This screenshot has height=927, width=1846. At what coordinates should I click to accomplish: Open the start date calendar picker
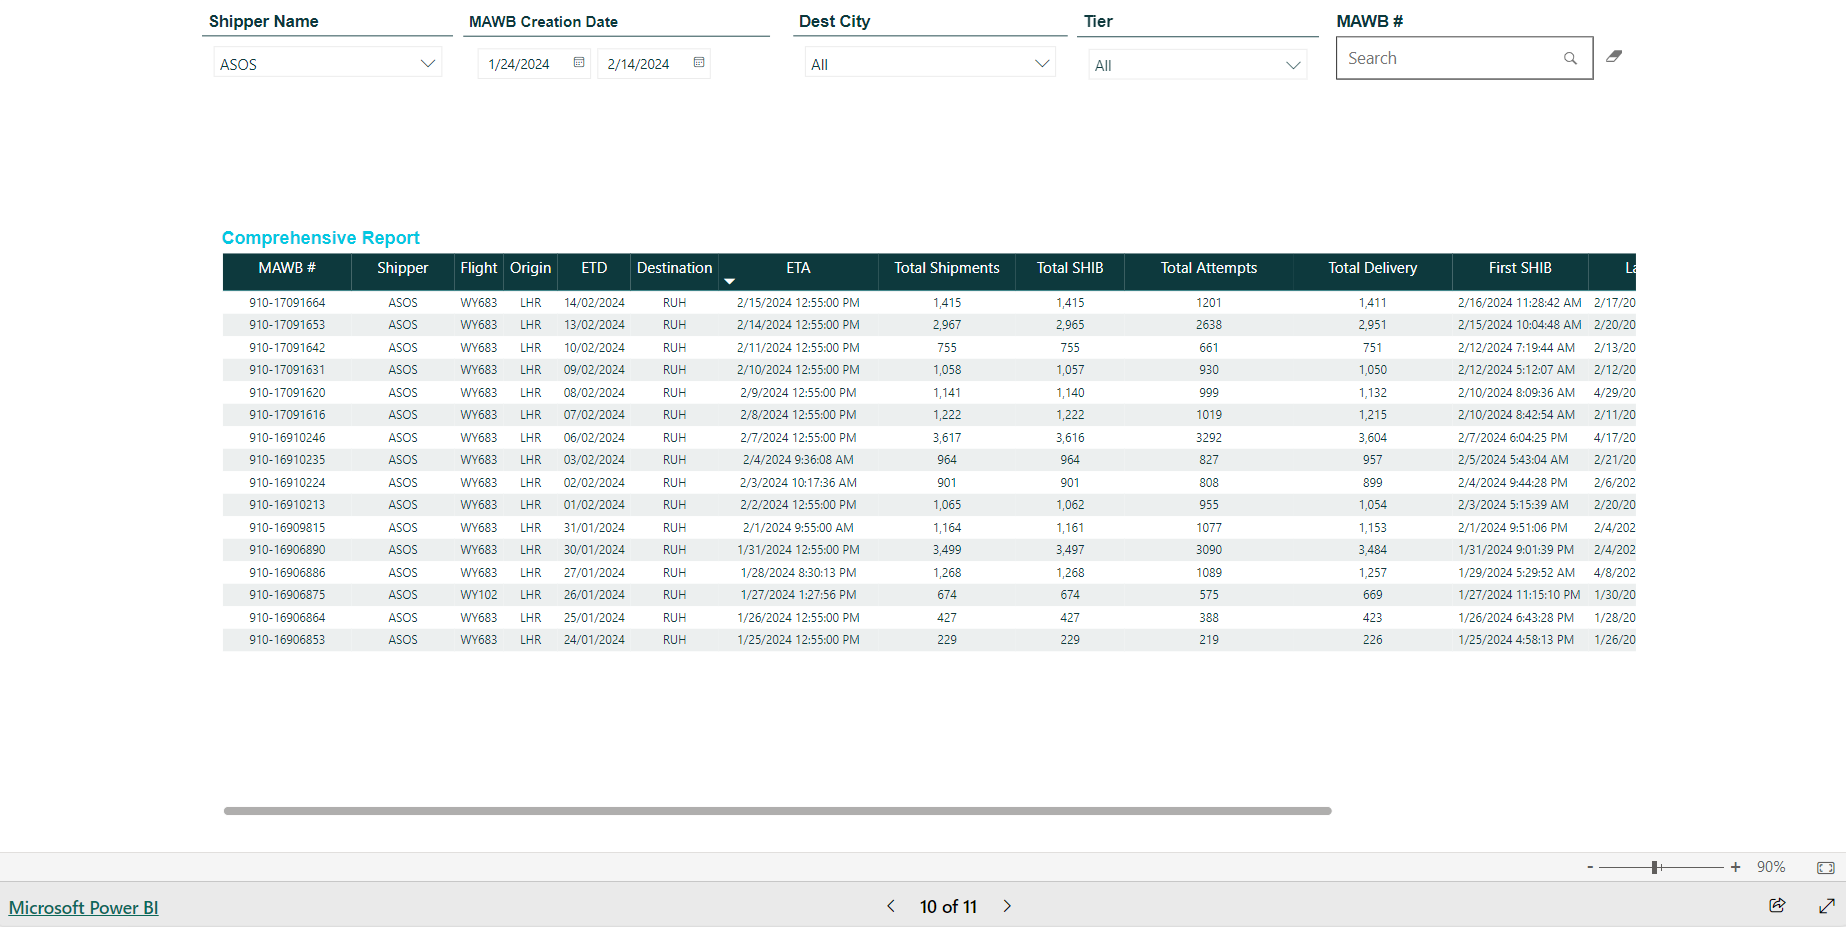click(x=579, y=63)
